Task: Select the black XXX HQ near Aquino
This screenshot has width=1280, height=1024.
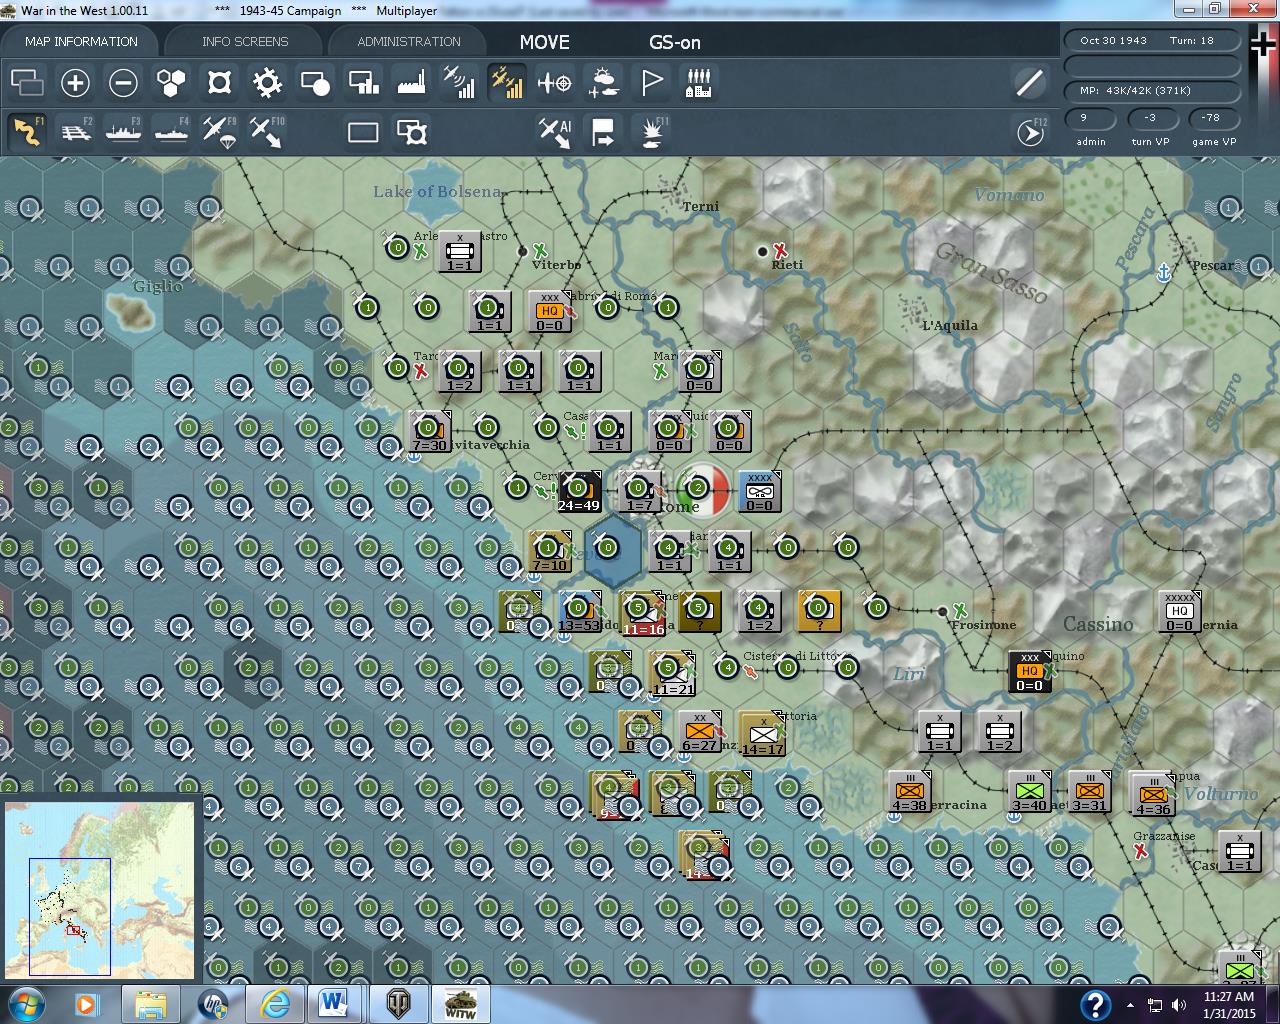Action: 1029,671
